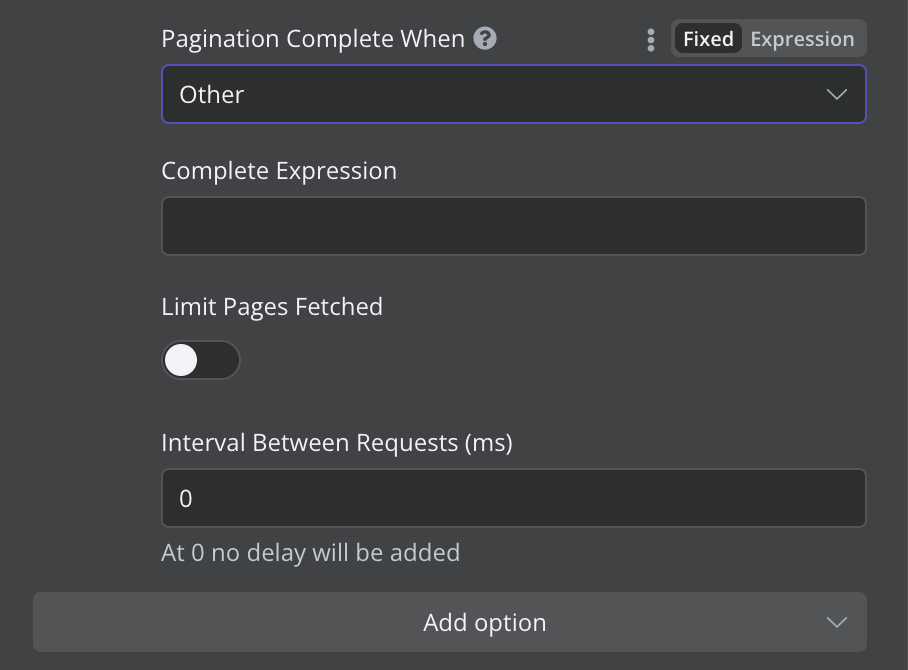The image size is (908, 670).
Task: Click the white knob of the Limit Pages toggle
Action: click(x=181, y=360)
